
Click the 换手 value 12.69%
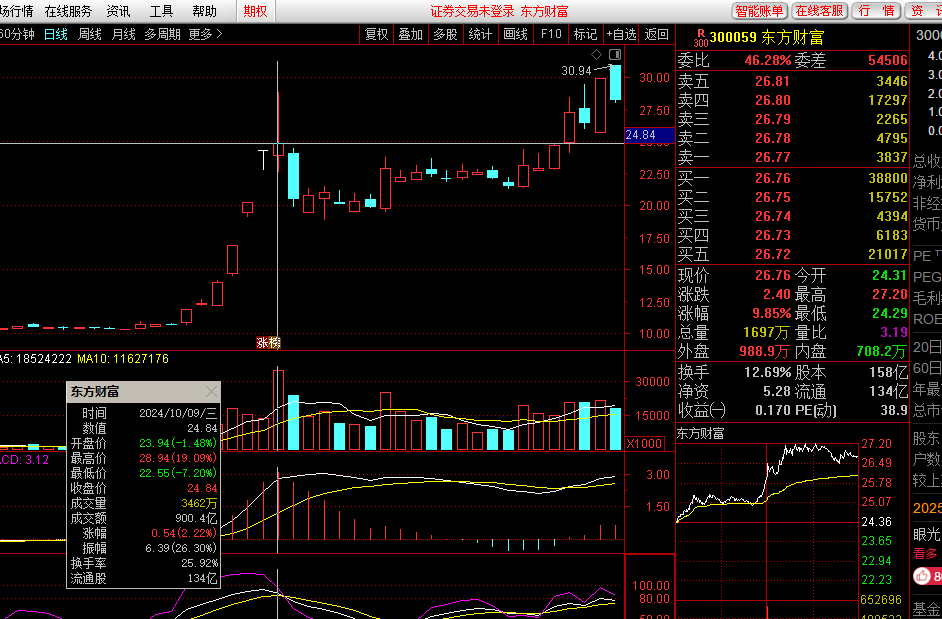tap(767, 373)
